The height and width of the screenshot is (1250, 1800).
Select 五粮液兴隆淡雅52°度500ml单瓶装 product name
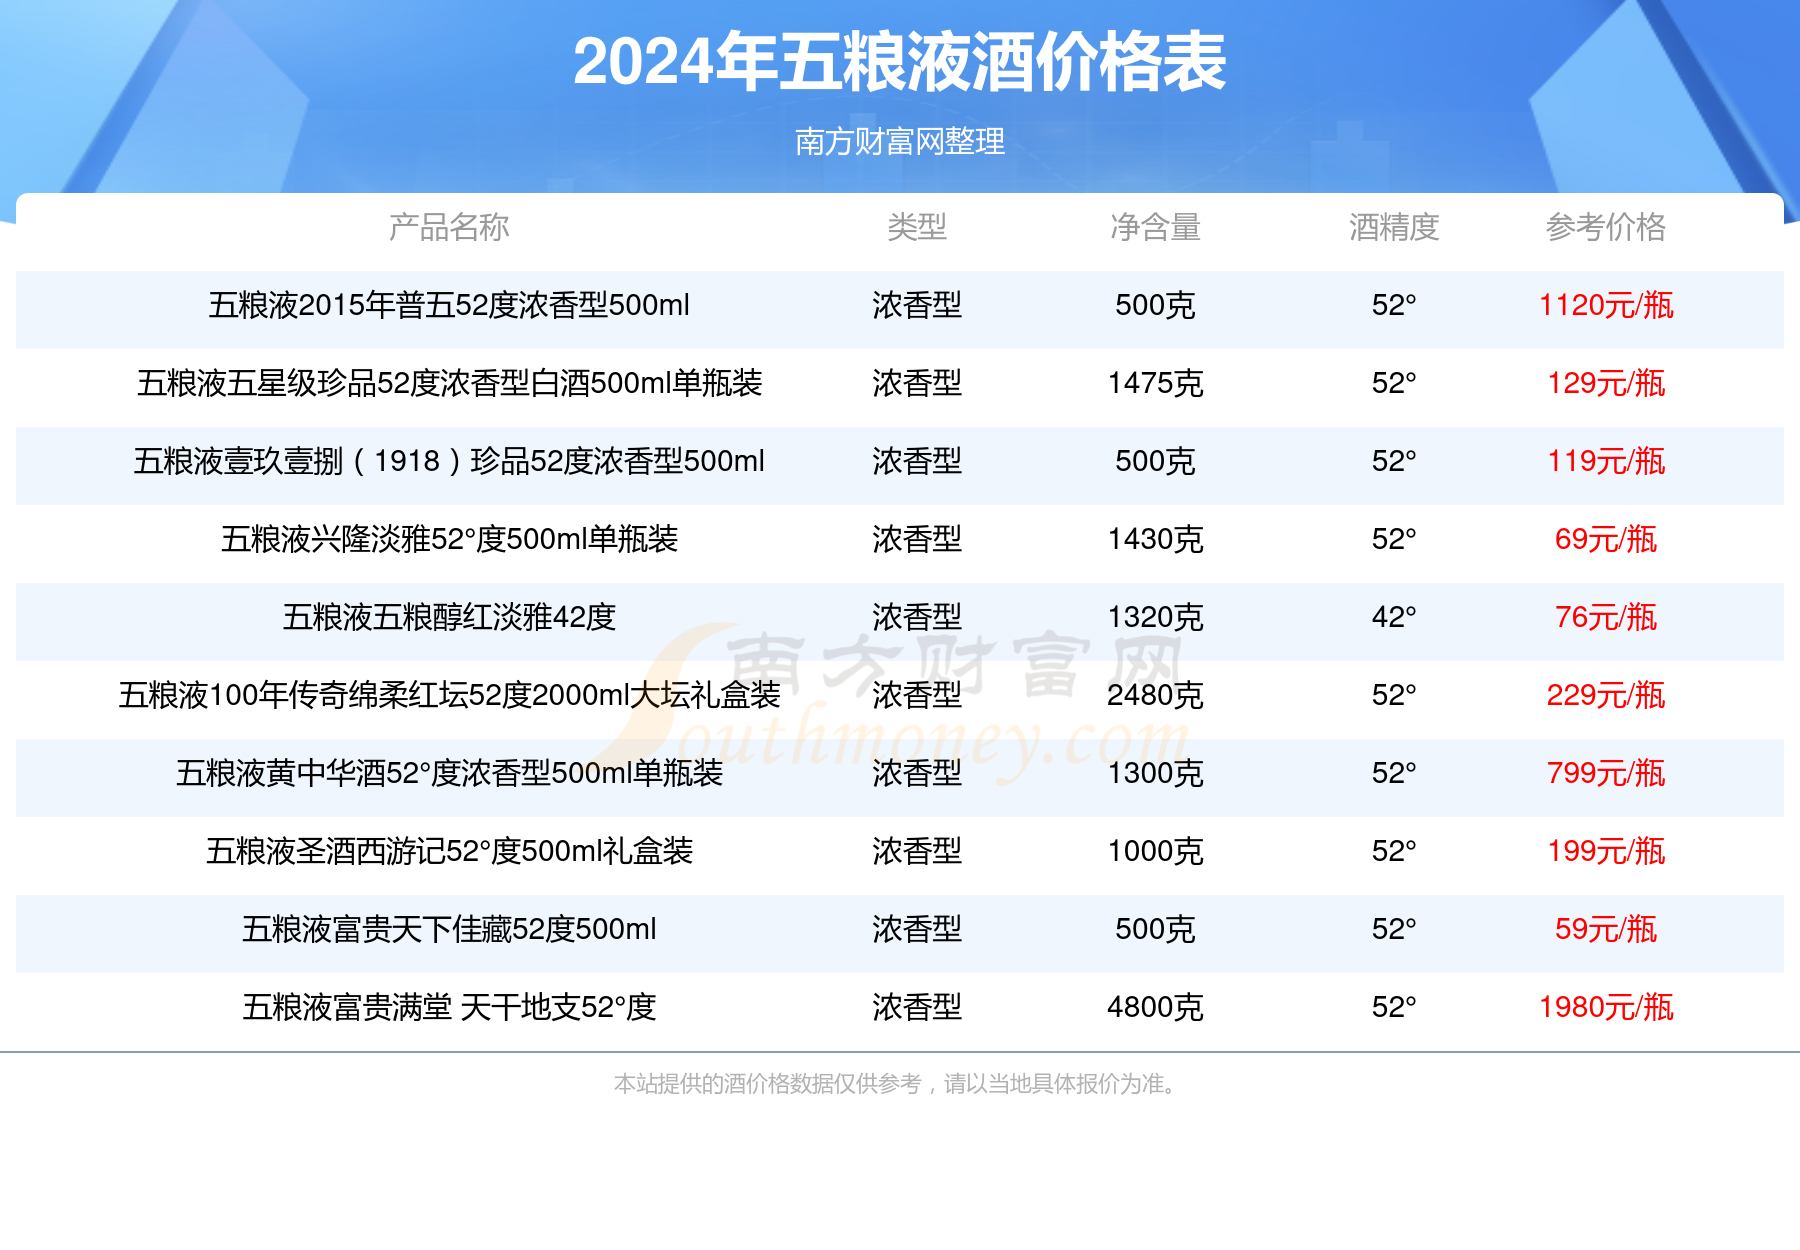[449, 539]
